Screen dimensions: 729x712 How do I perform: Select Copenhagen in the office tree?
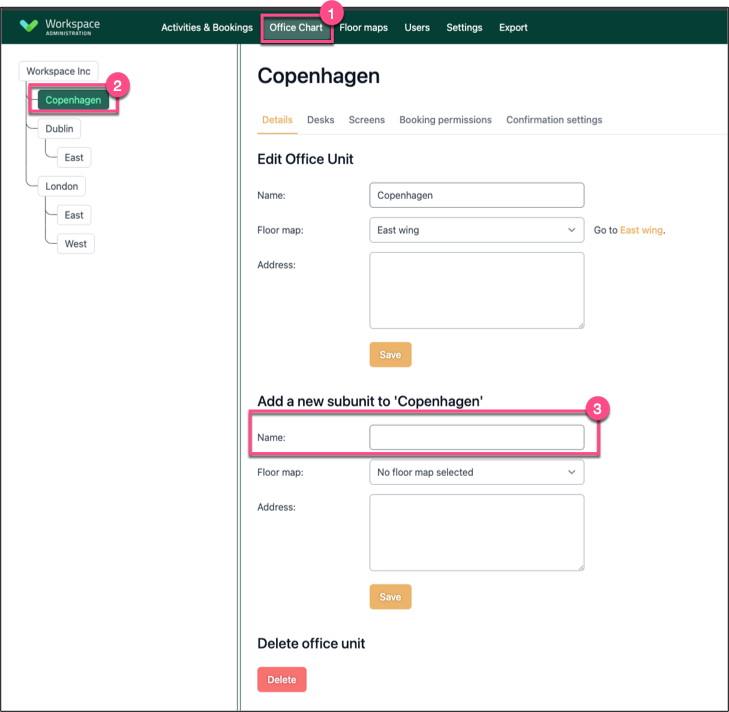tap(73, 100)
